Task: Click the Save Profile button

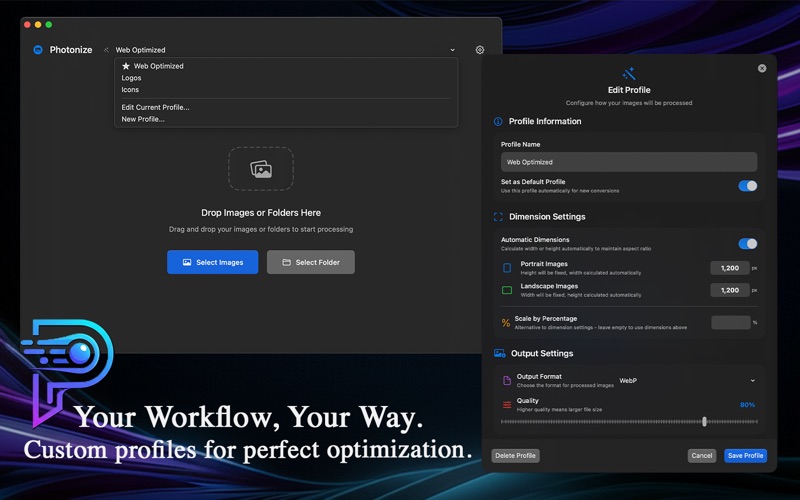Action: (745, 456)
